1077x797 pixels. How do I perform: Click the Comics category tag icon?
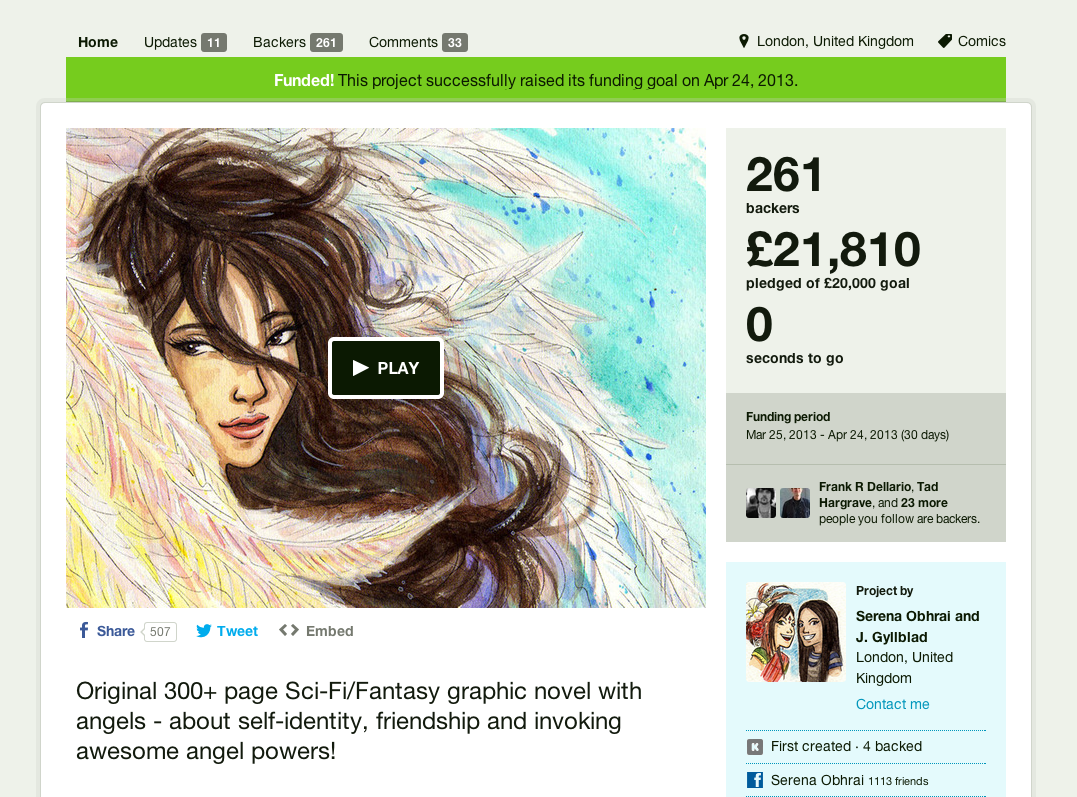click(945, 41)
